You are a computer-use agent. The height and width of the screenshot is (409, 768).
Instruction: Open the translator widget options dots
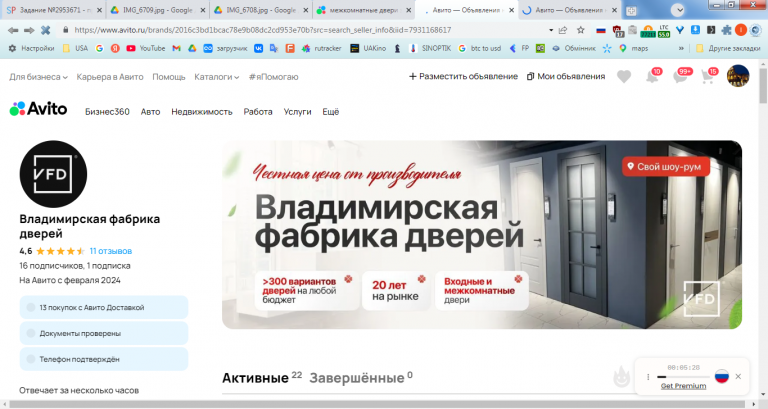tap(648, 377)
